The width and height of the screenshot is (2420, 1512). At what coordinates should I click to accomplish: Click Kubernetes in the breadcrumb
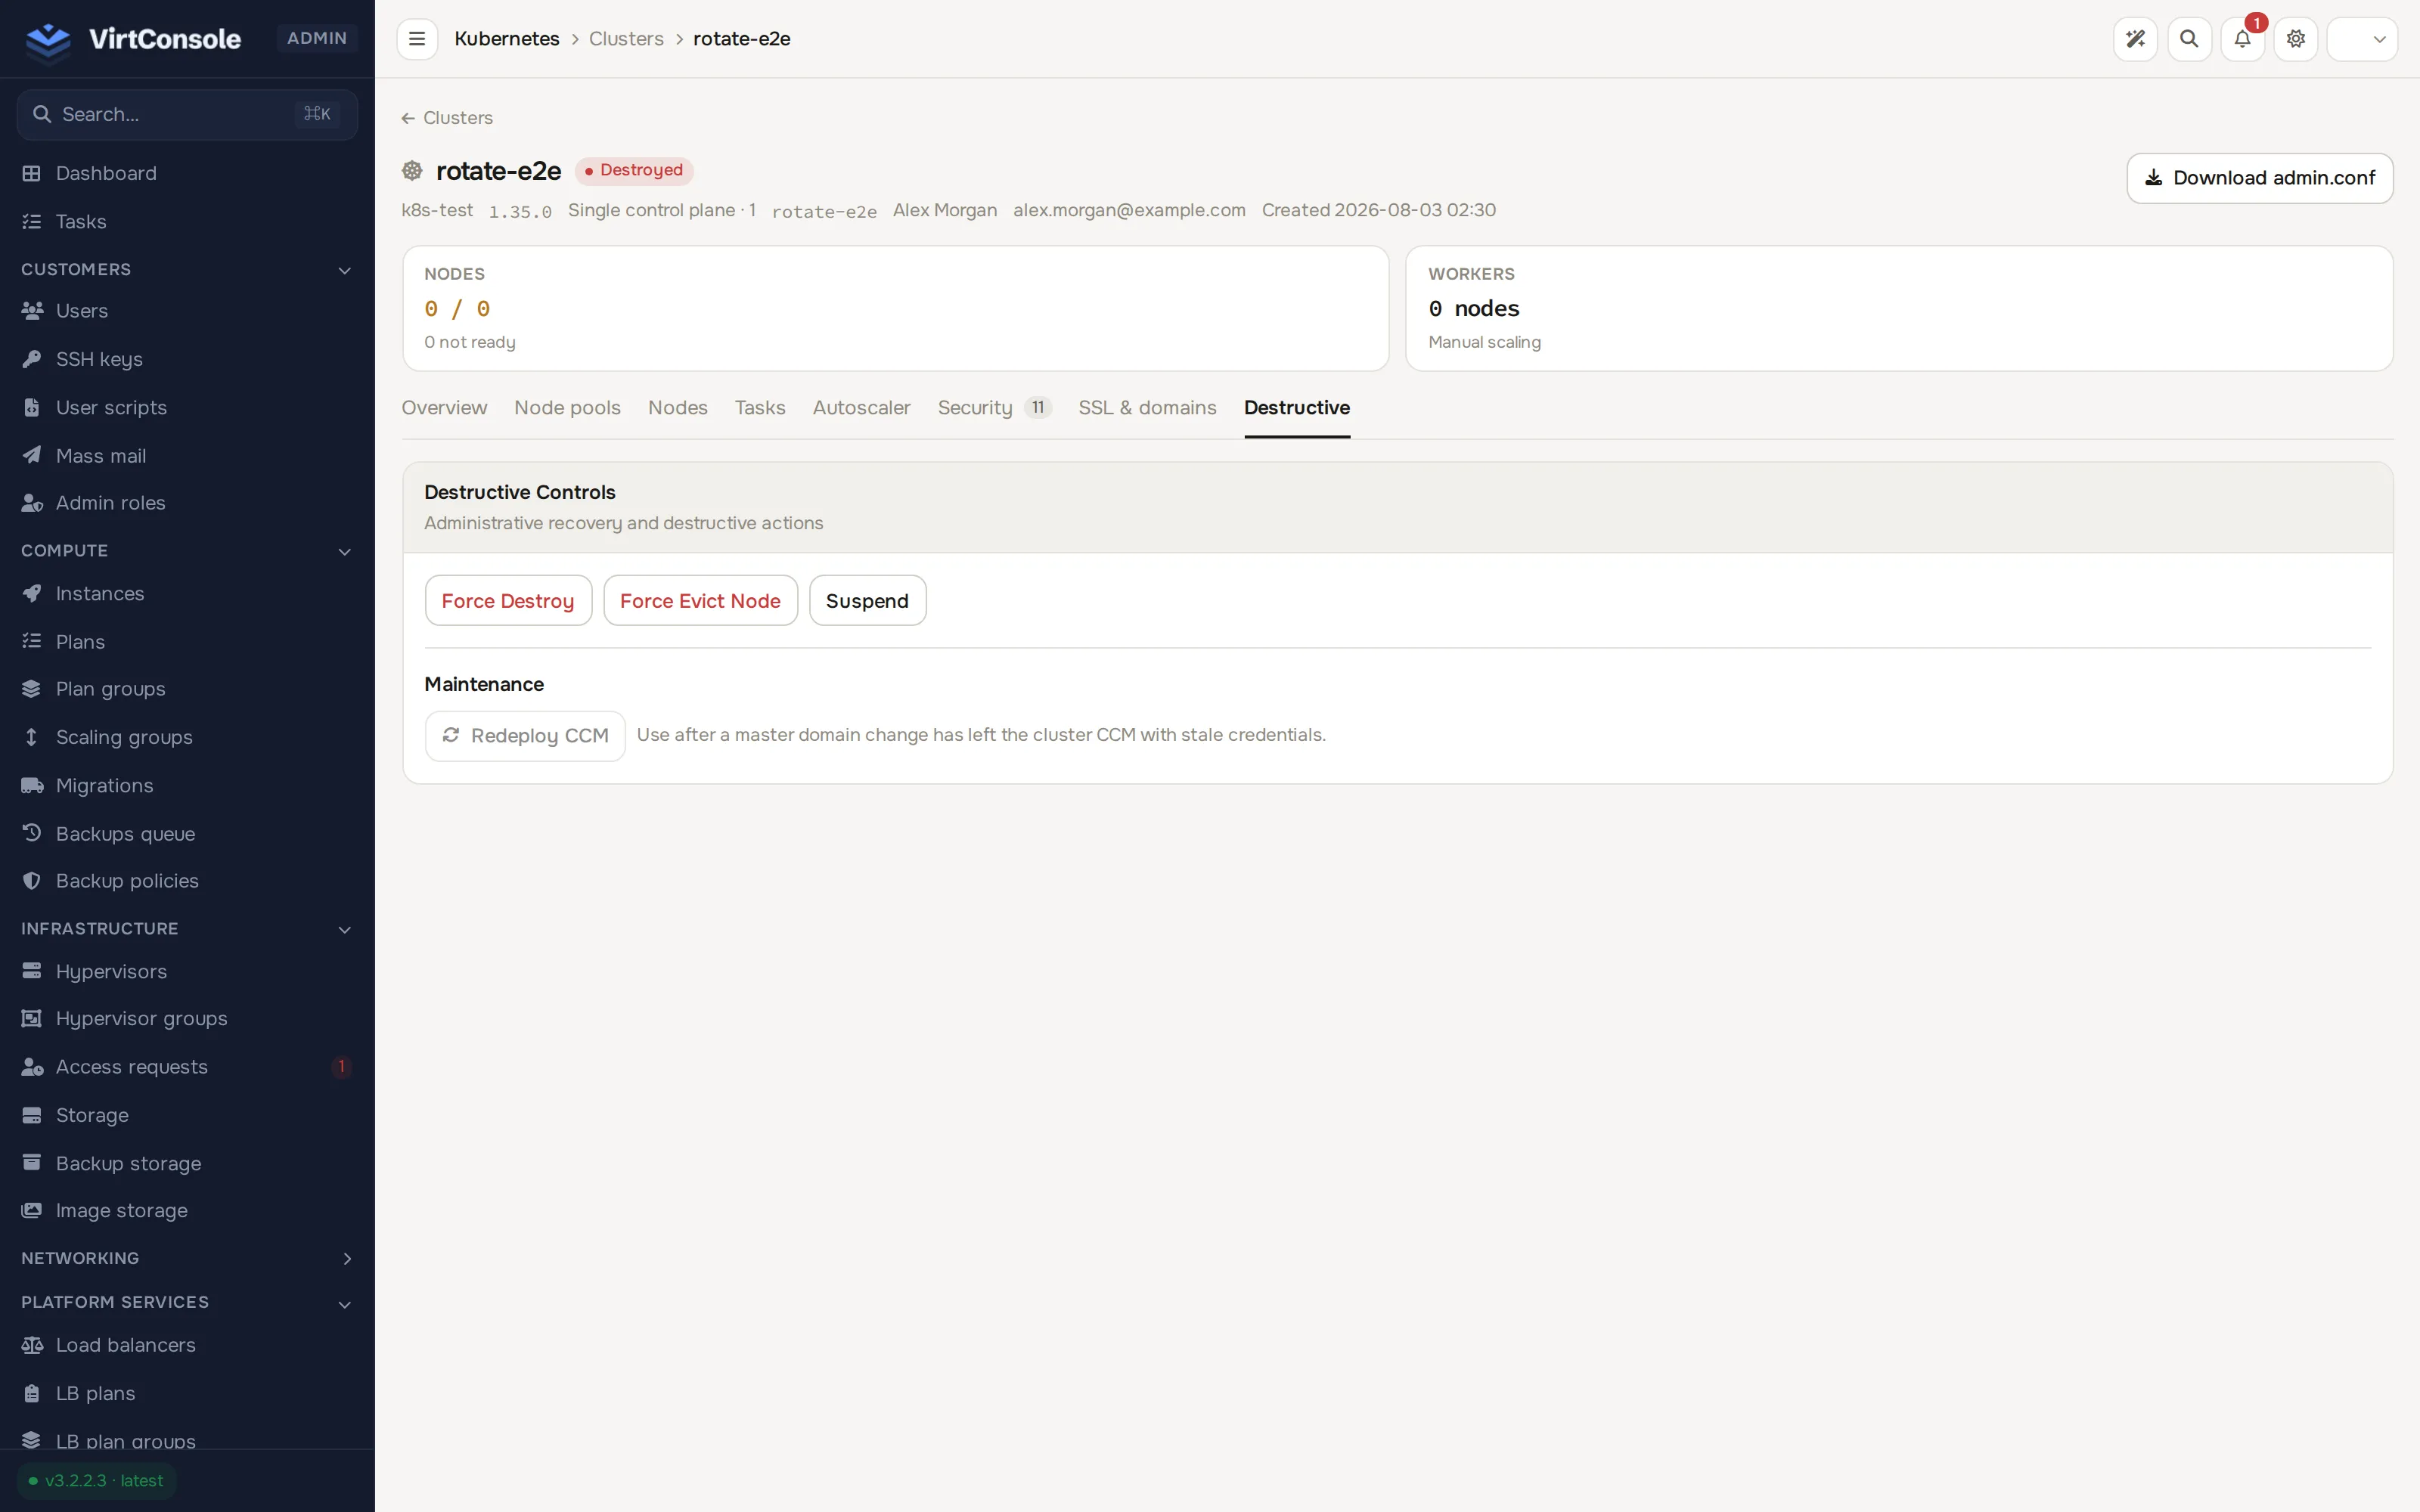pos(507,39)
